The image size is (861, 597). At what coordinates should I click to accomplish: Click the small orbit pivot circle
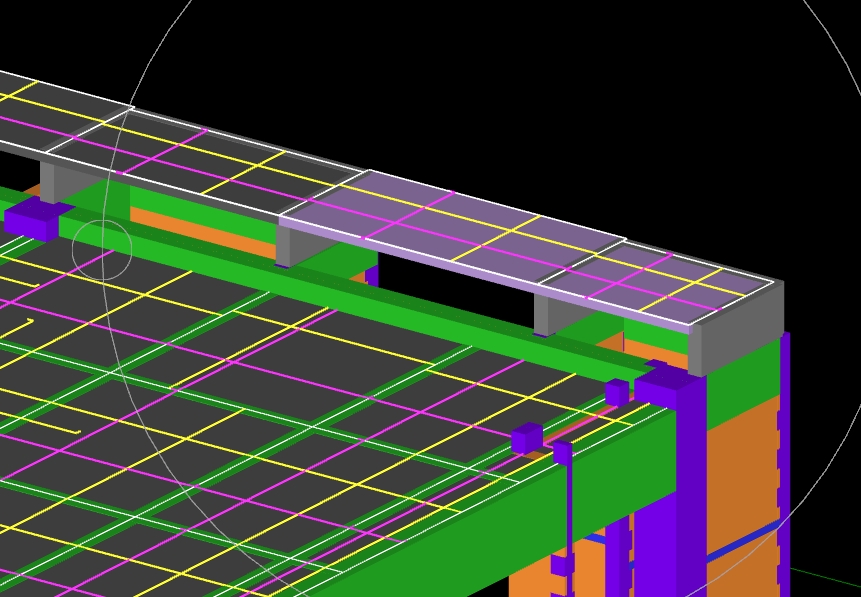[x=102, y=250]
